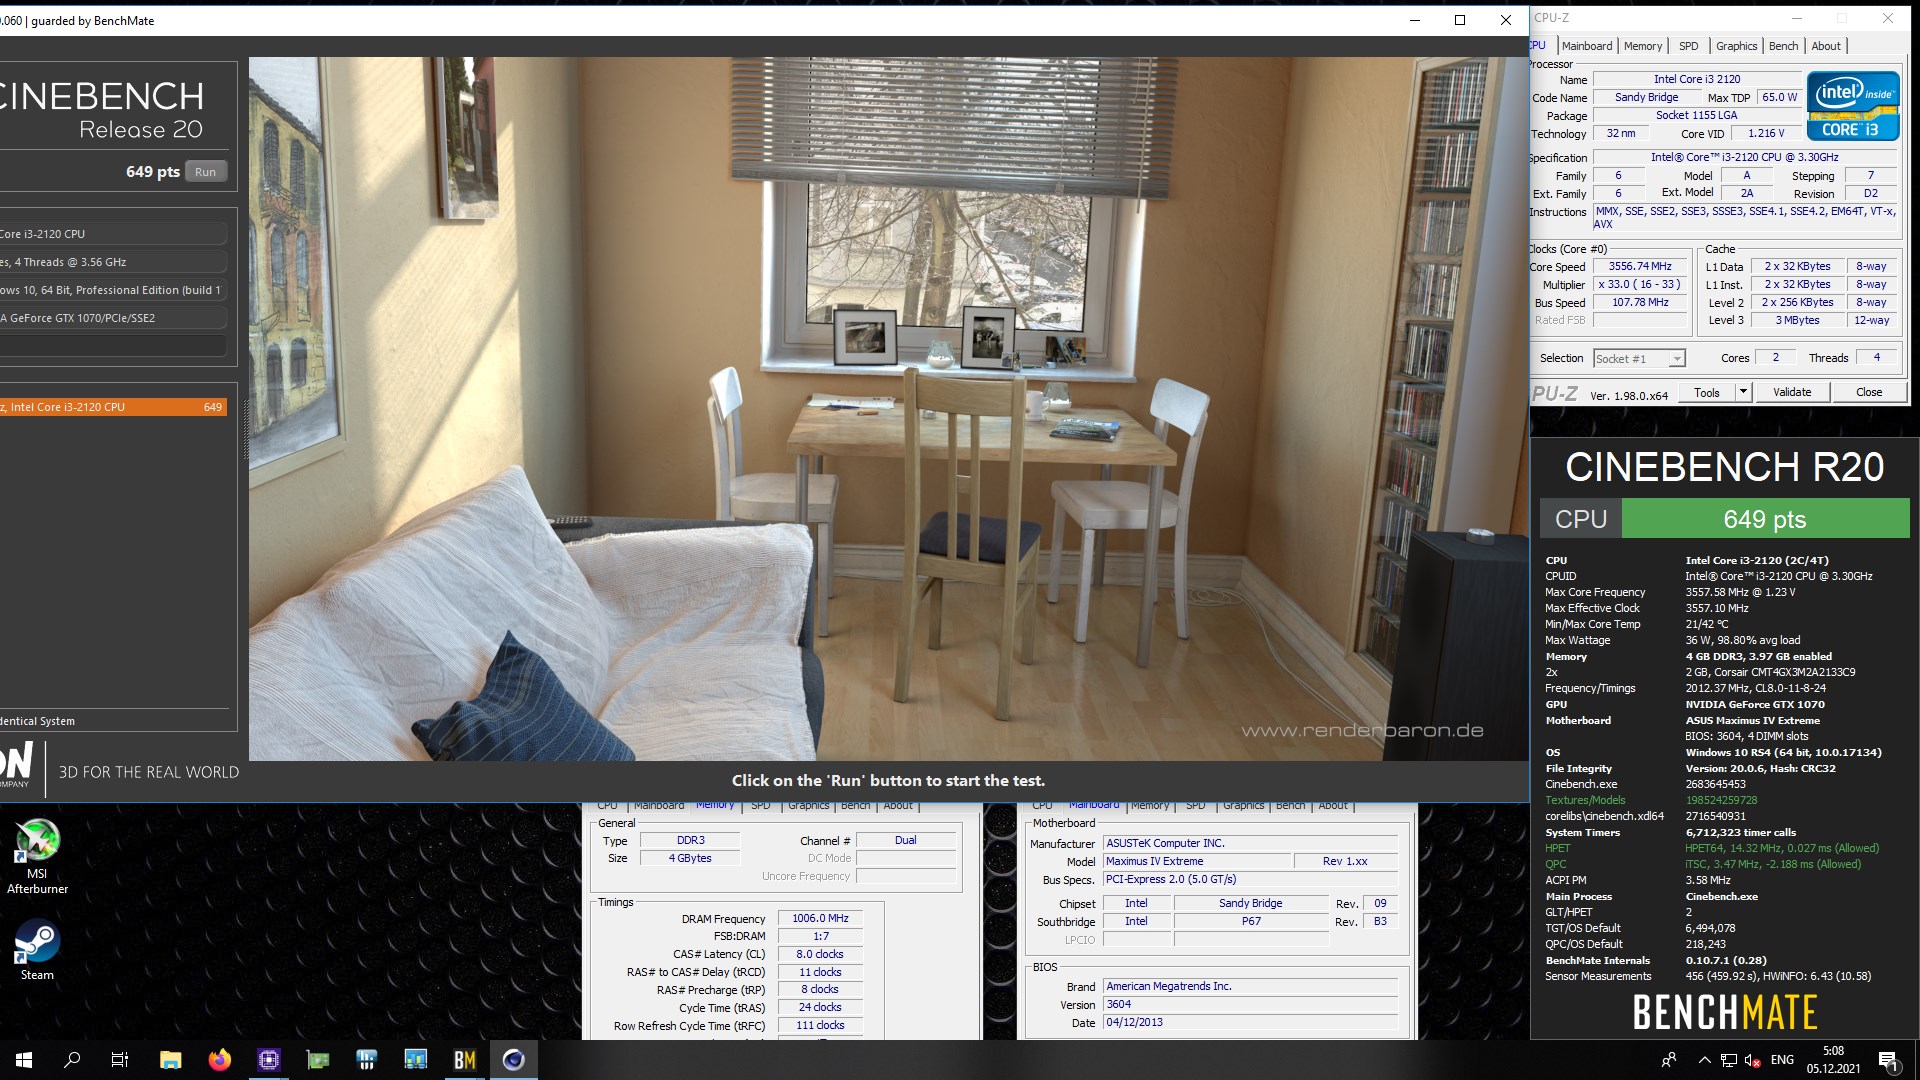Switch to Memory tab in top CPU-Z
The width and height of the screenshot is (1920, 1080).
[1643, 46]
